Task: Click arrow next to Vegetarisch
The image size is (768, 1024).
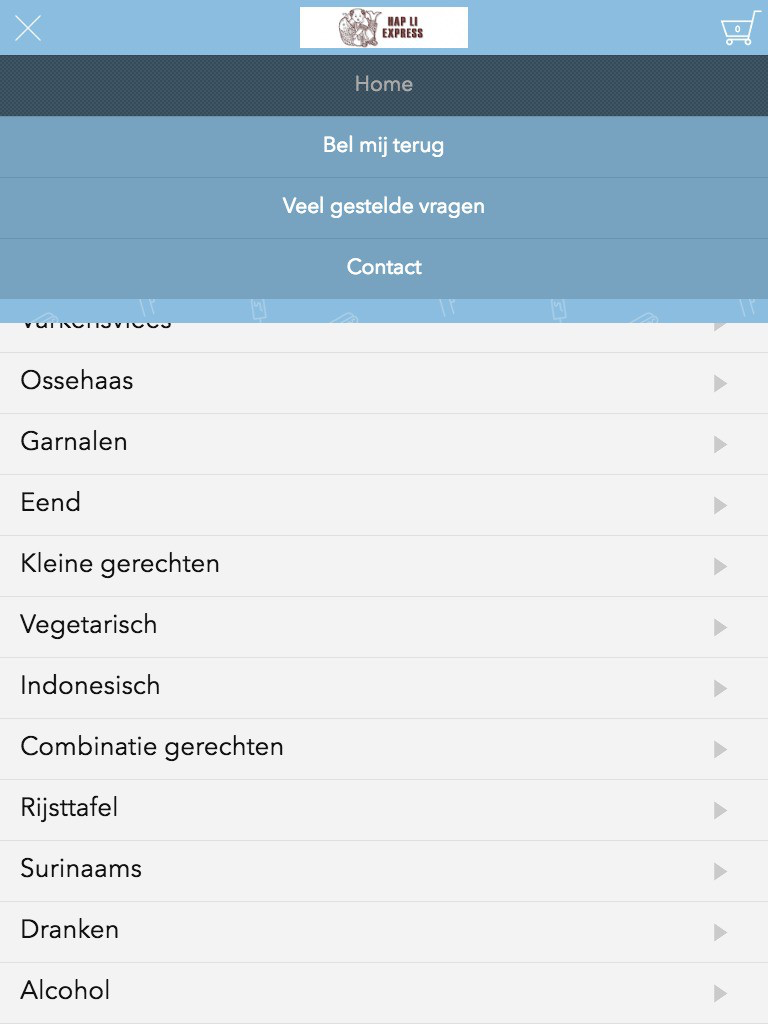Action: [720, 627]
